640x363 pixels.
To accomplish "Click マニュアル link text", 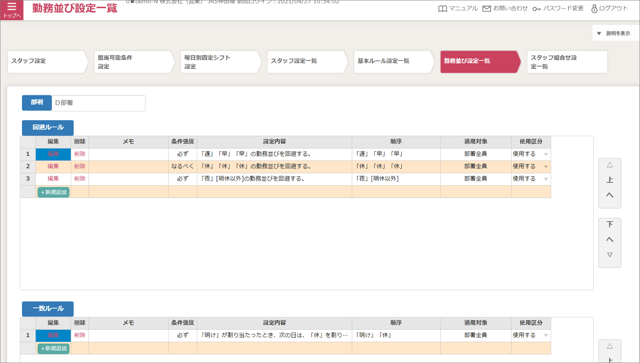I will [463, 9].
